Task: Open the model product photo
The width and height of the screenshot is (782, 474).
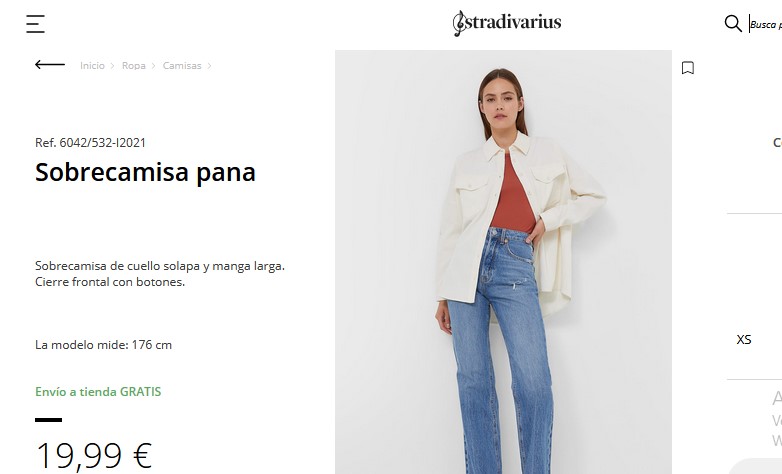Action: 503,262
